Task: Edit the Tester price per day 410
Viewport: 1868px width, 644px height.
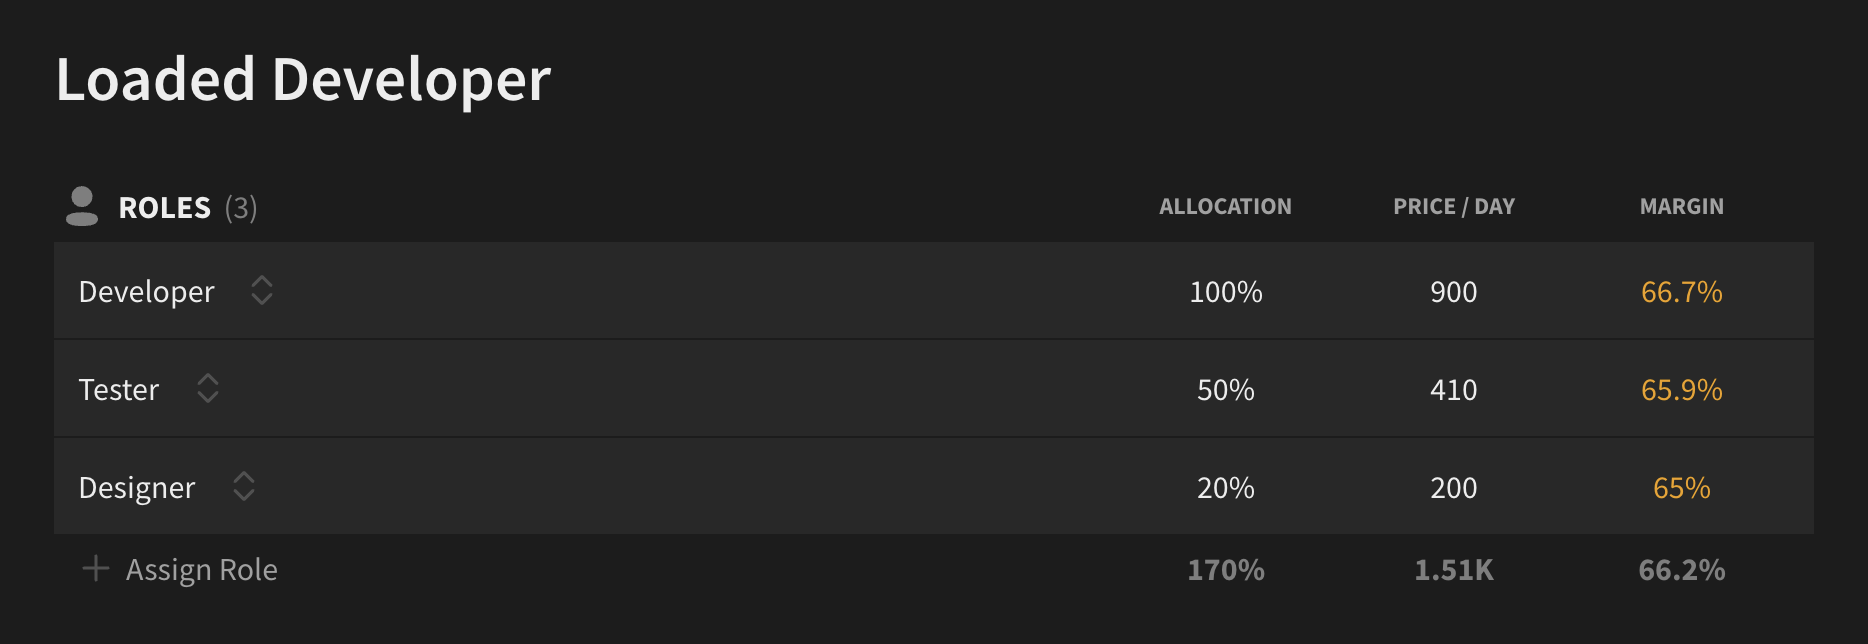Action: (1454, 390)
